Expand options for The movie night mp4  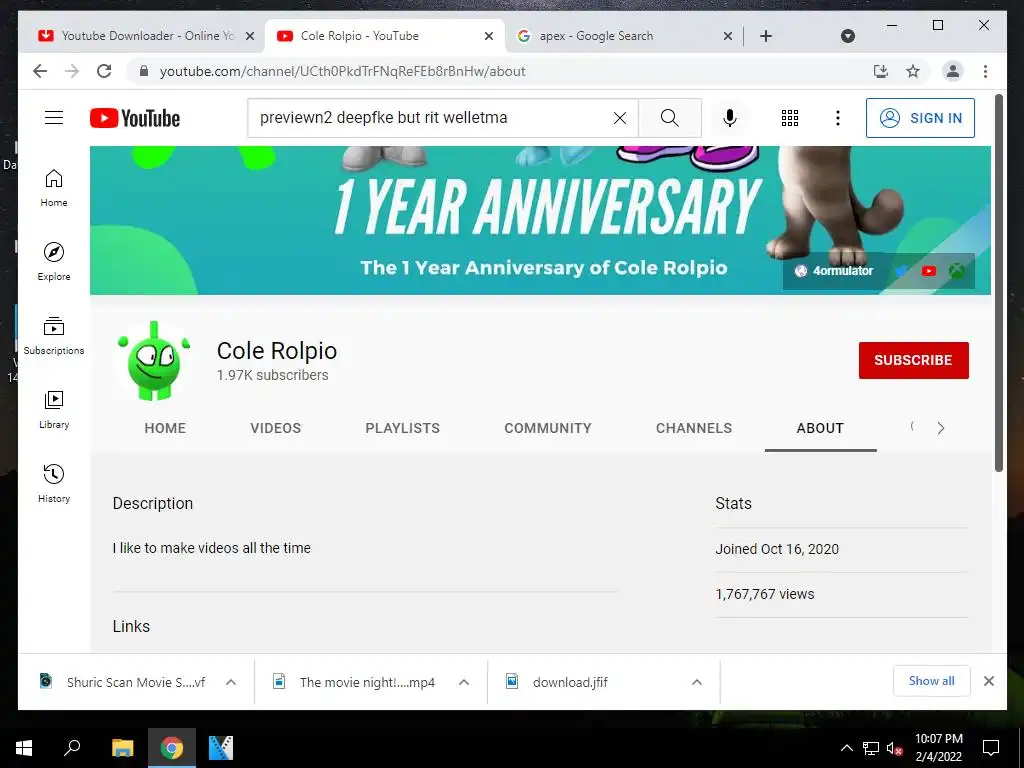(x=464, y=682)
